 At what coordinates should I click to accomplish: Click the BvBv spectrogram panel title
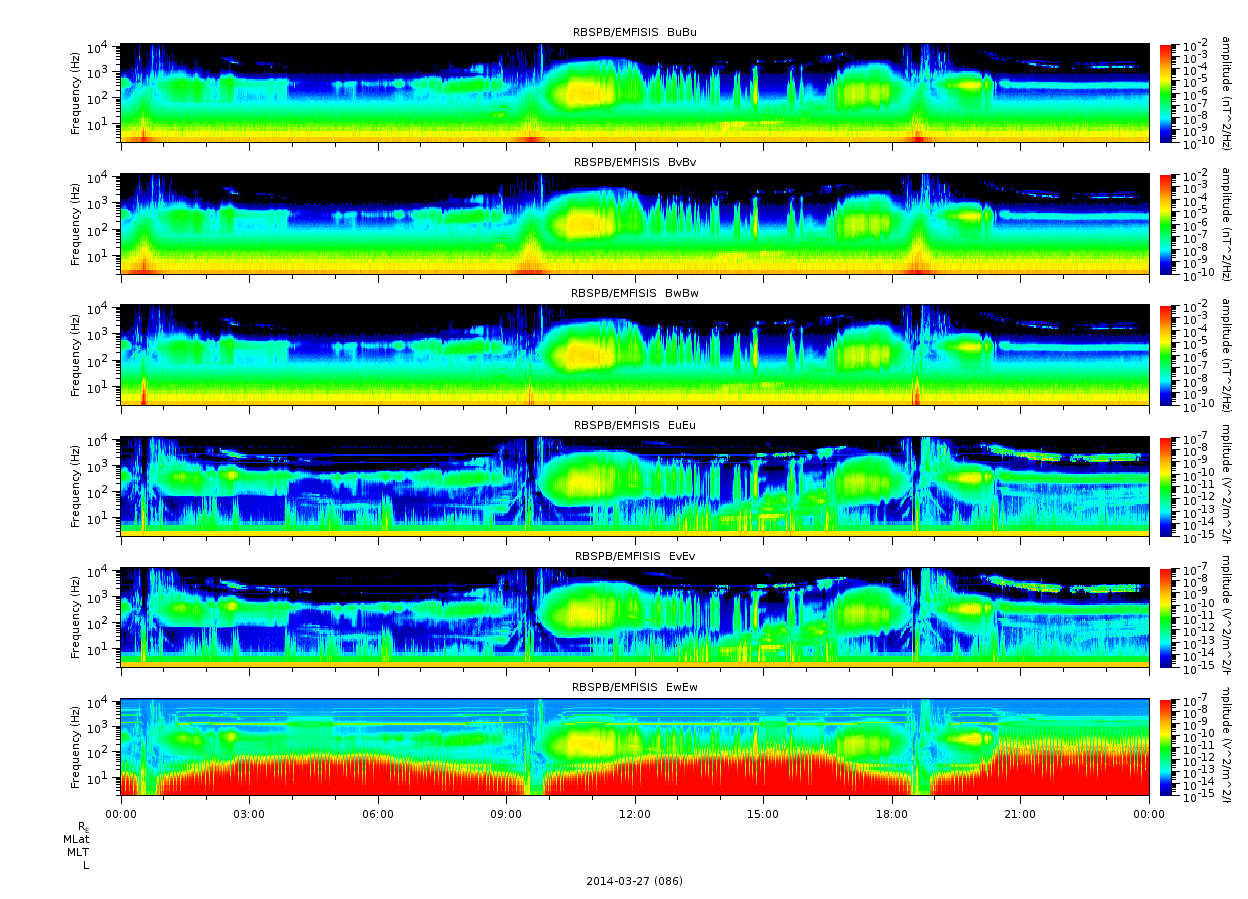pyautogui.click(x=634, y=163)
